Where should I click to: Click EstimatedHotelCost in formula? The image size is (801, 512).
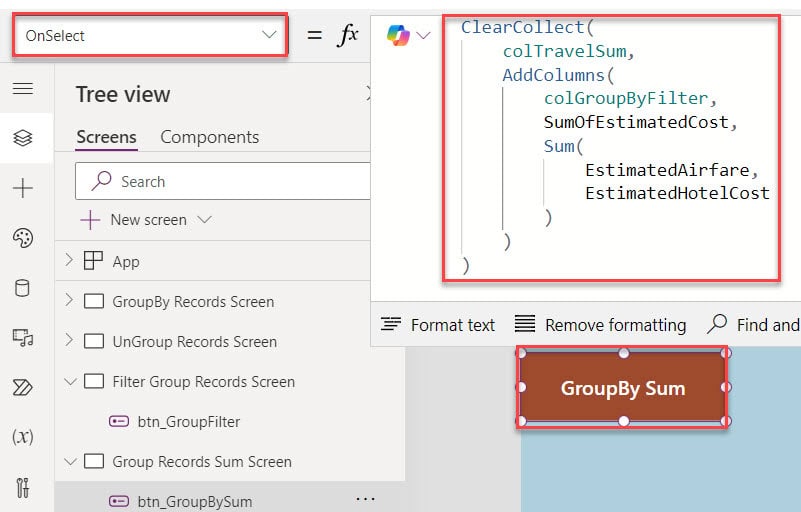[677, 193]
